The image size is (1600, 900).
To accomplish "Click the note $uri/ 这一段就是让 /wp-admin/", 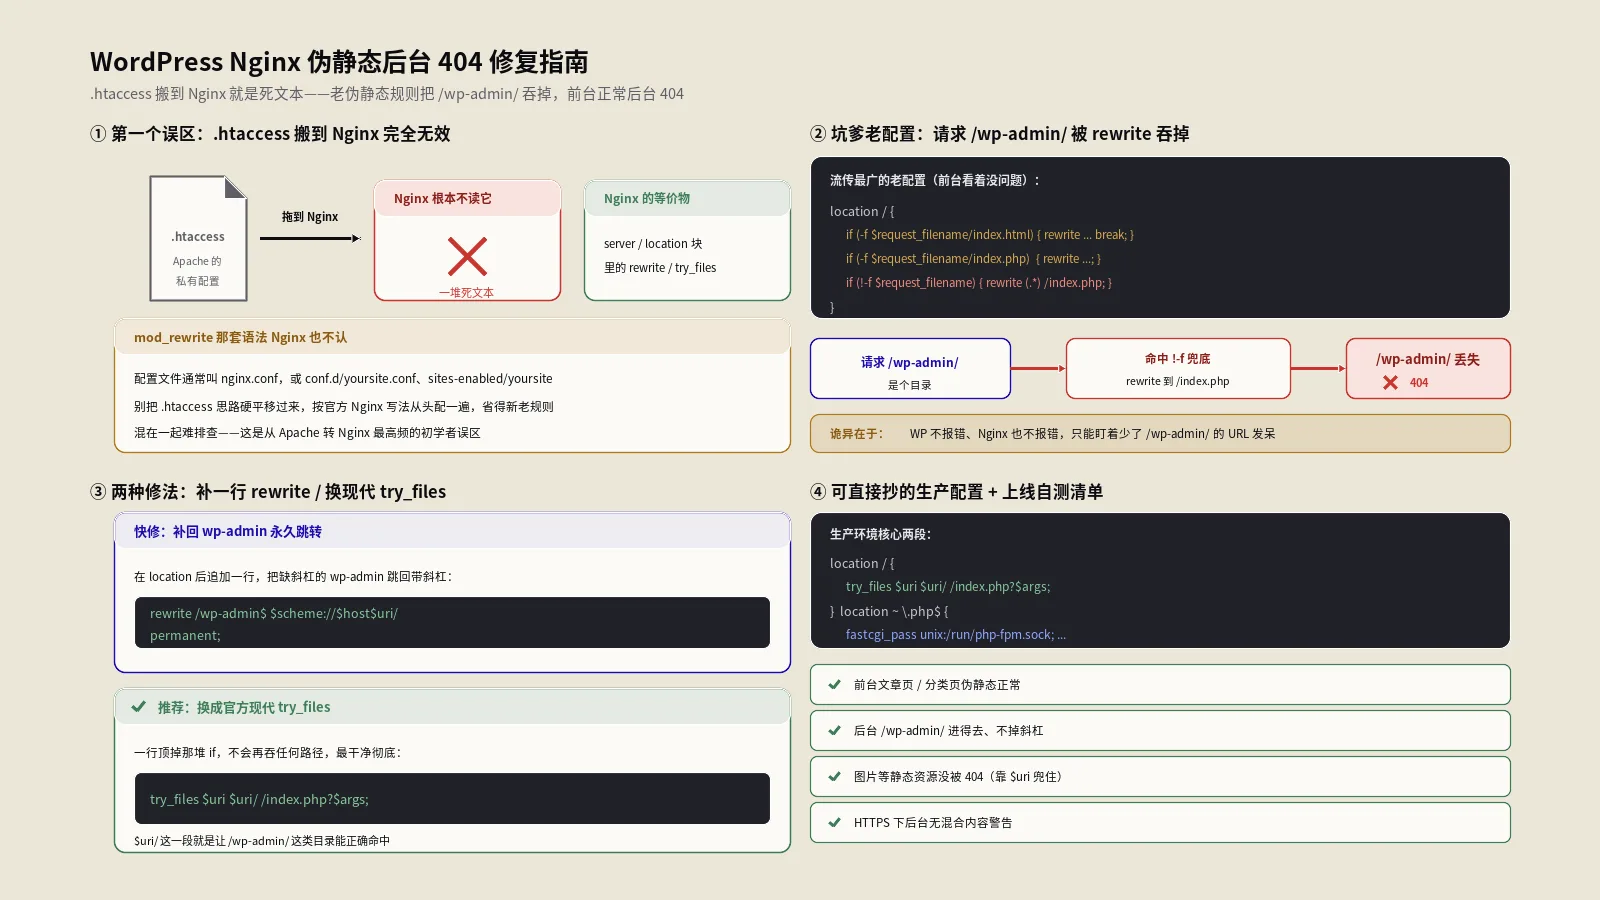I will pos(262,841).
